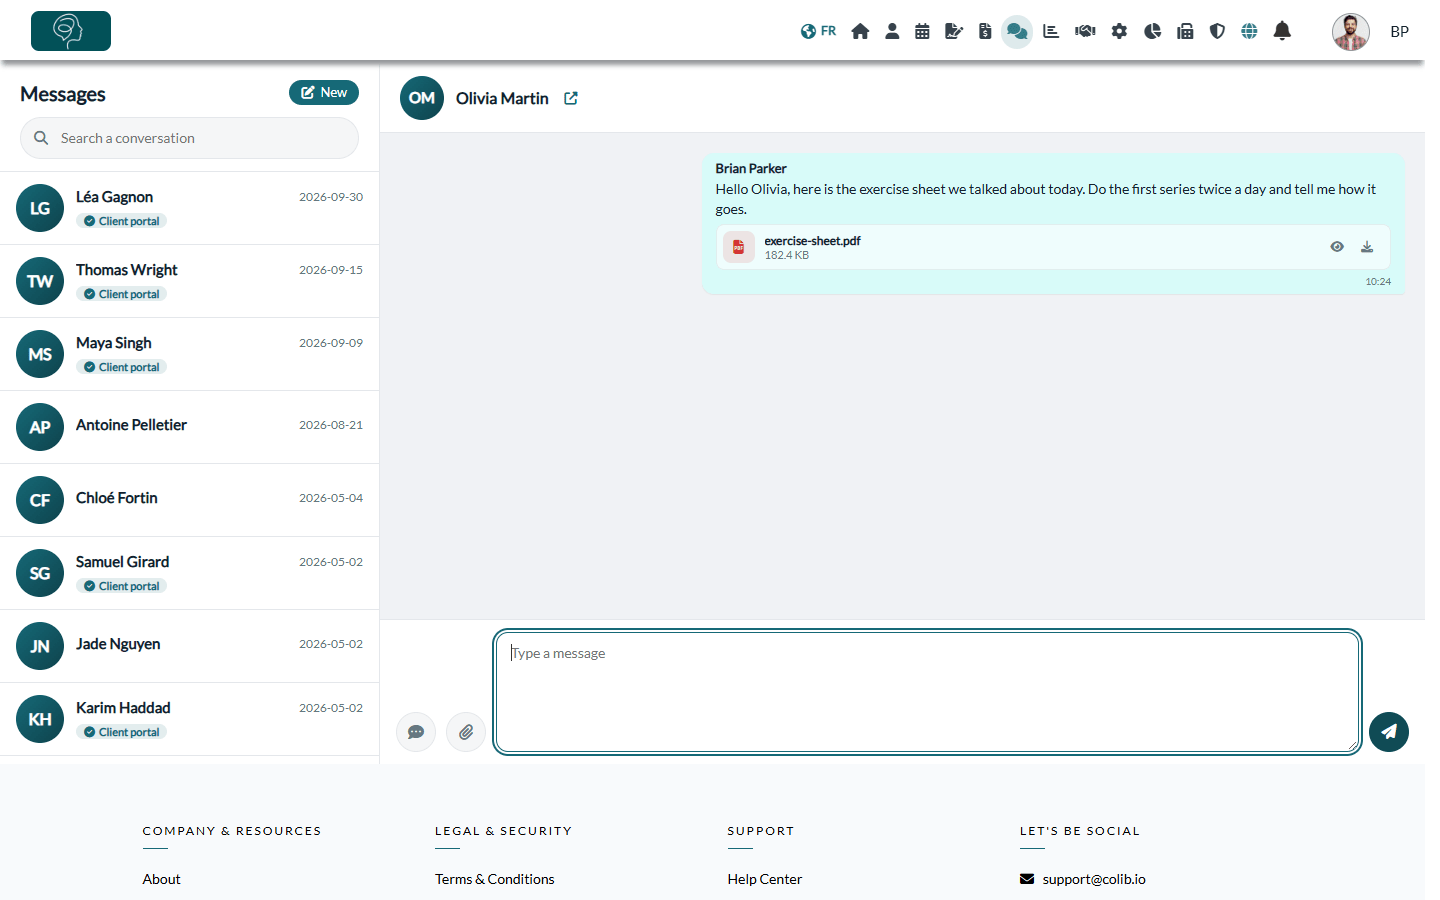Open the bar chart reports icon
This screenshot has height=900, width=1440.
[x=1051, y=31]
